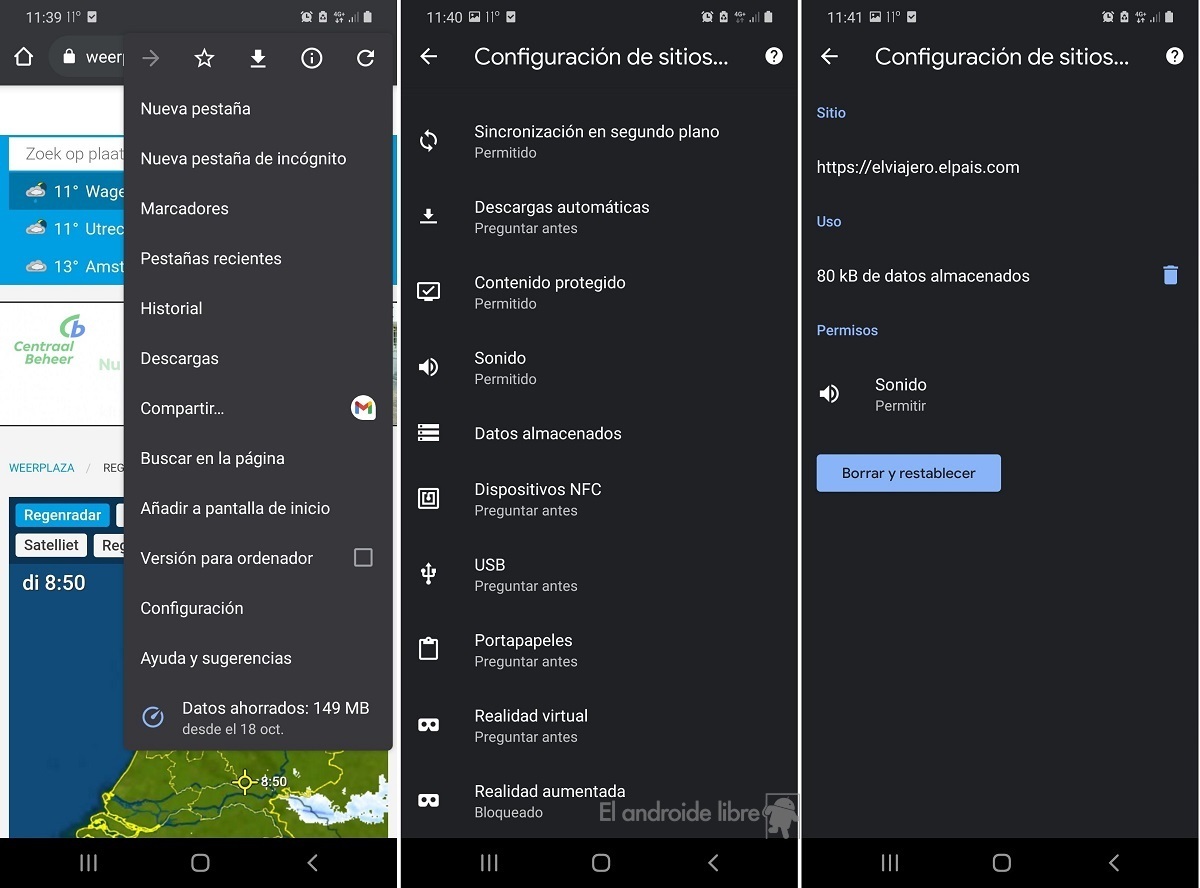Delete stored data with trash icon
The height and width of the screenshot is (888, 1200).
point(1170,275)
